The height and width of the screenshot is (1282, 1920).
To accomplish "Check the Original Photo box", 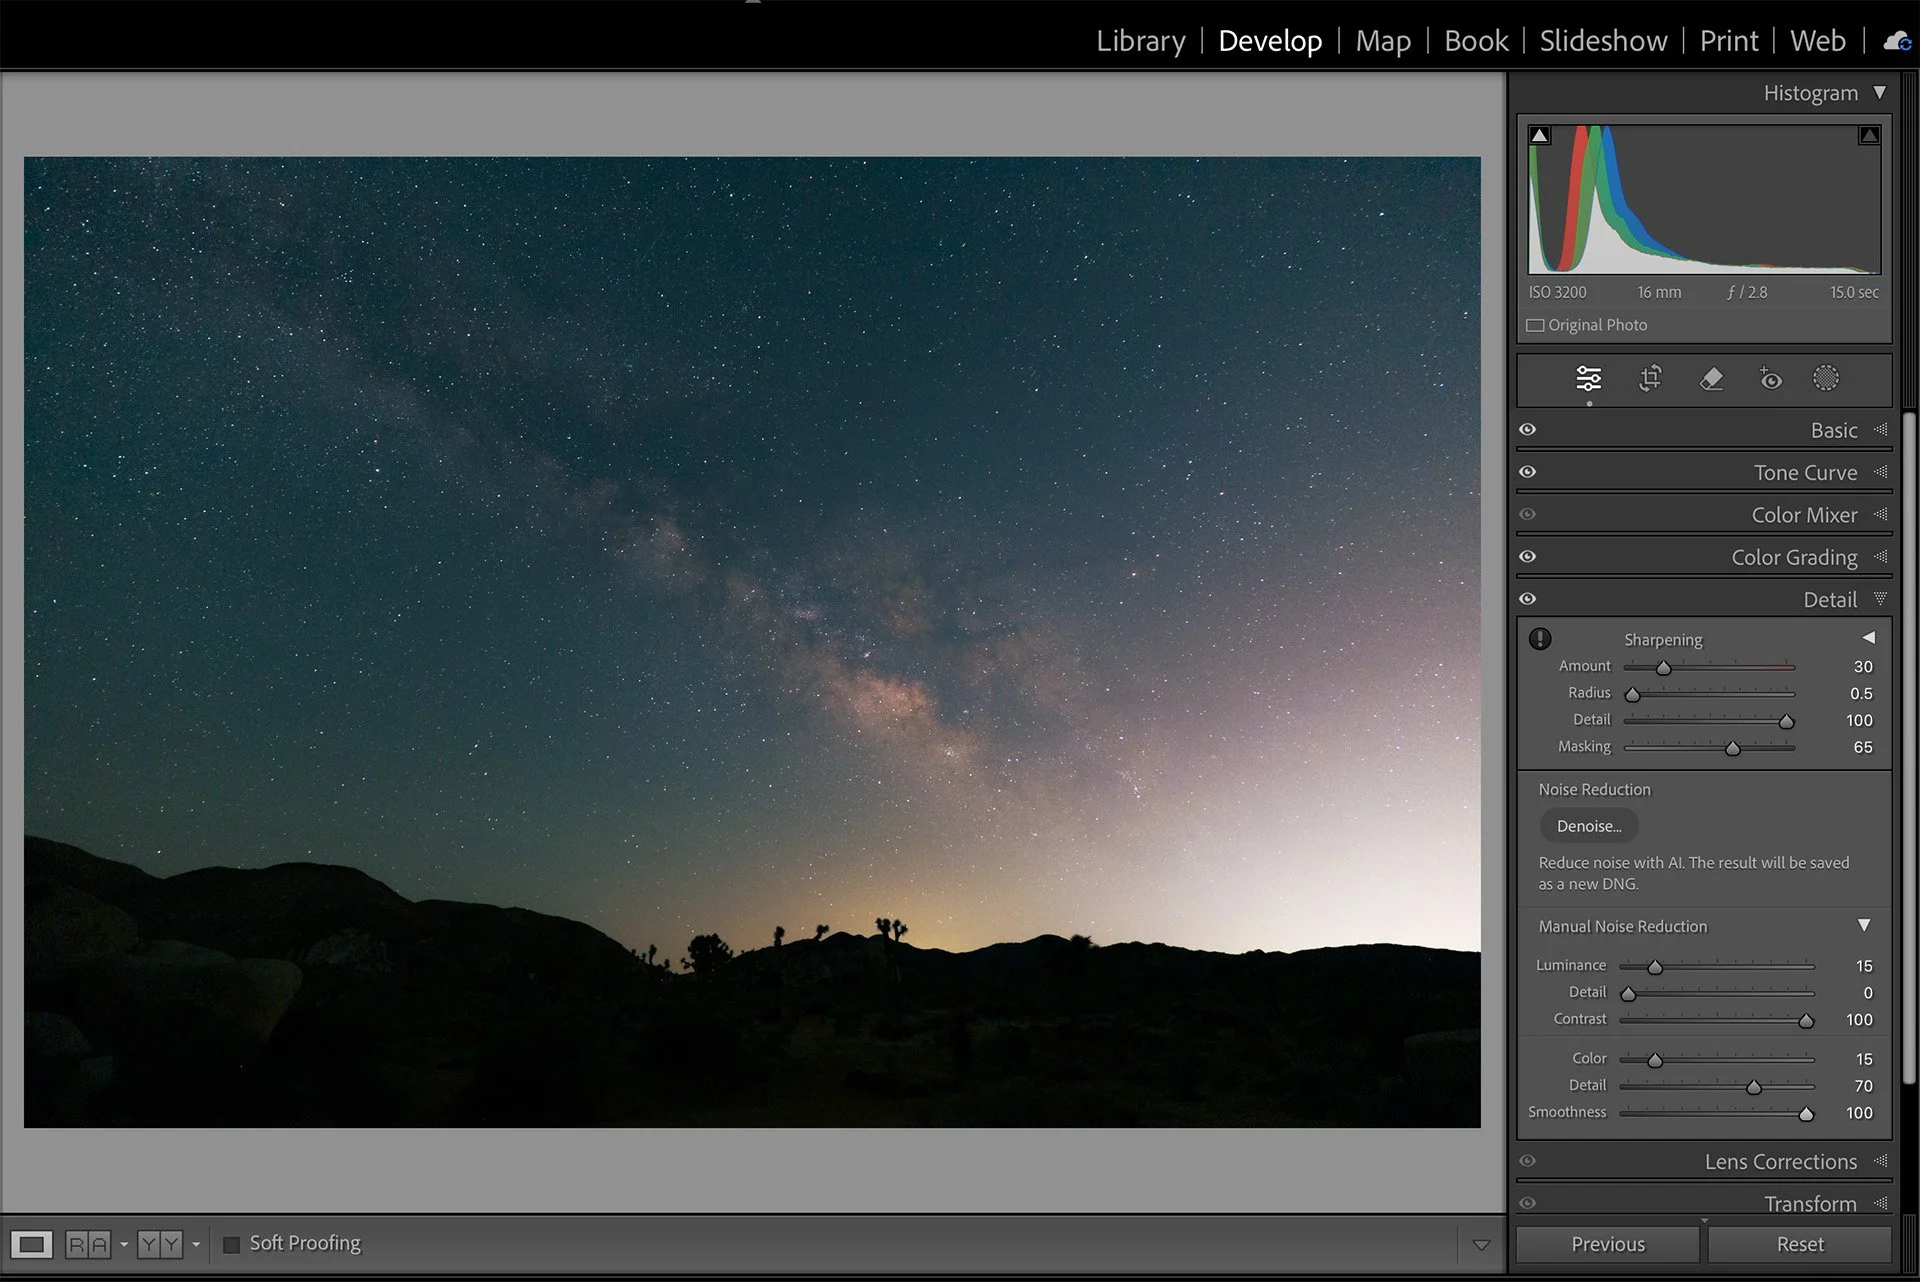I will [x=1535, y=325].
